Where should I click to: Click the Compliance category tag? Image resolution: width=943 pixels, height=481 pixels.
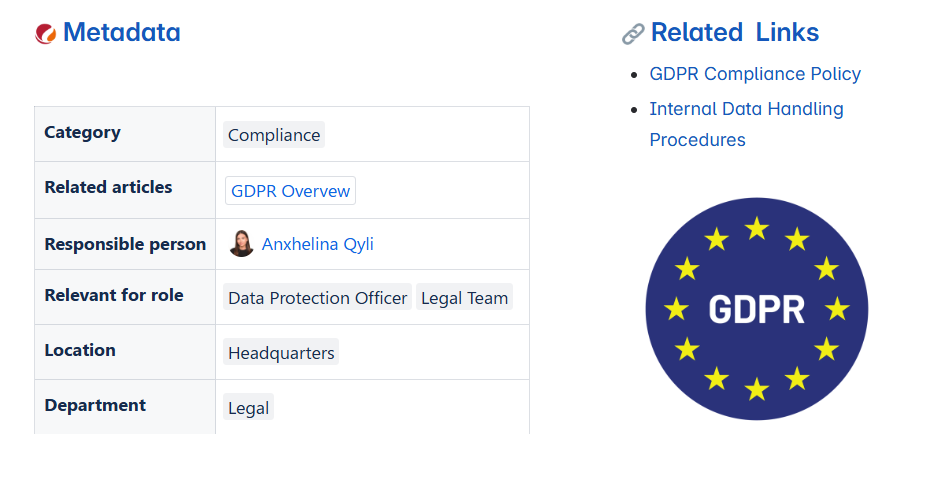(274, 135)
